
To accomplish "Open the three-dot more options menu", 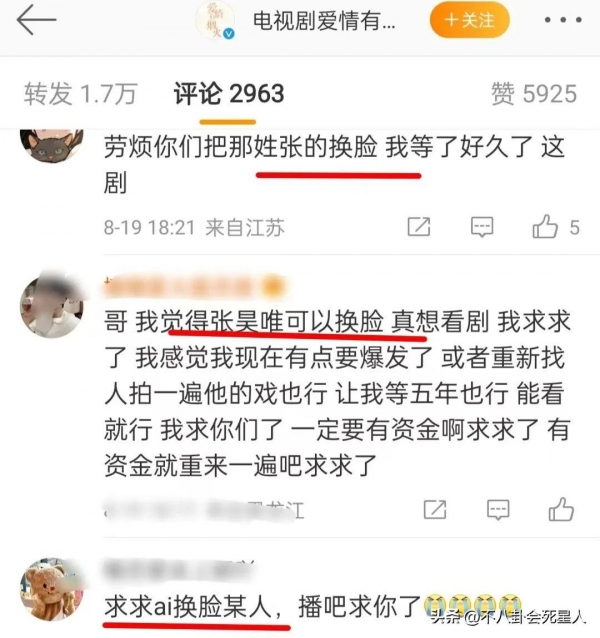I will (x=563, y=20).
